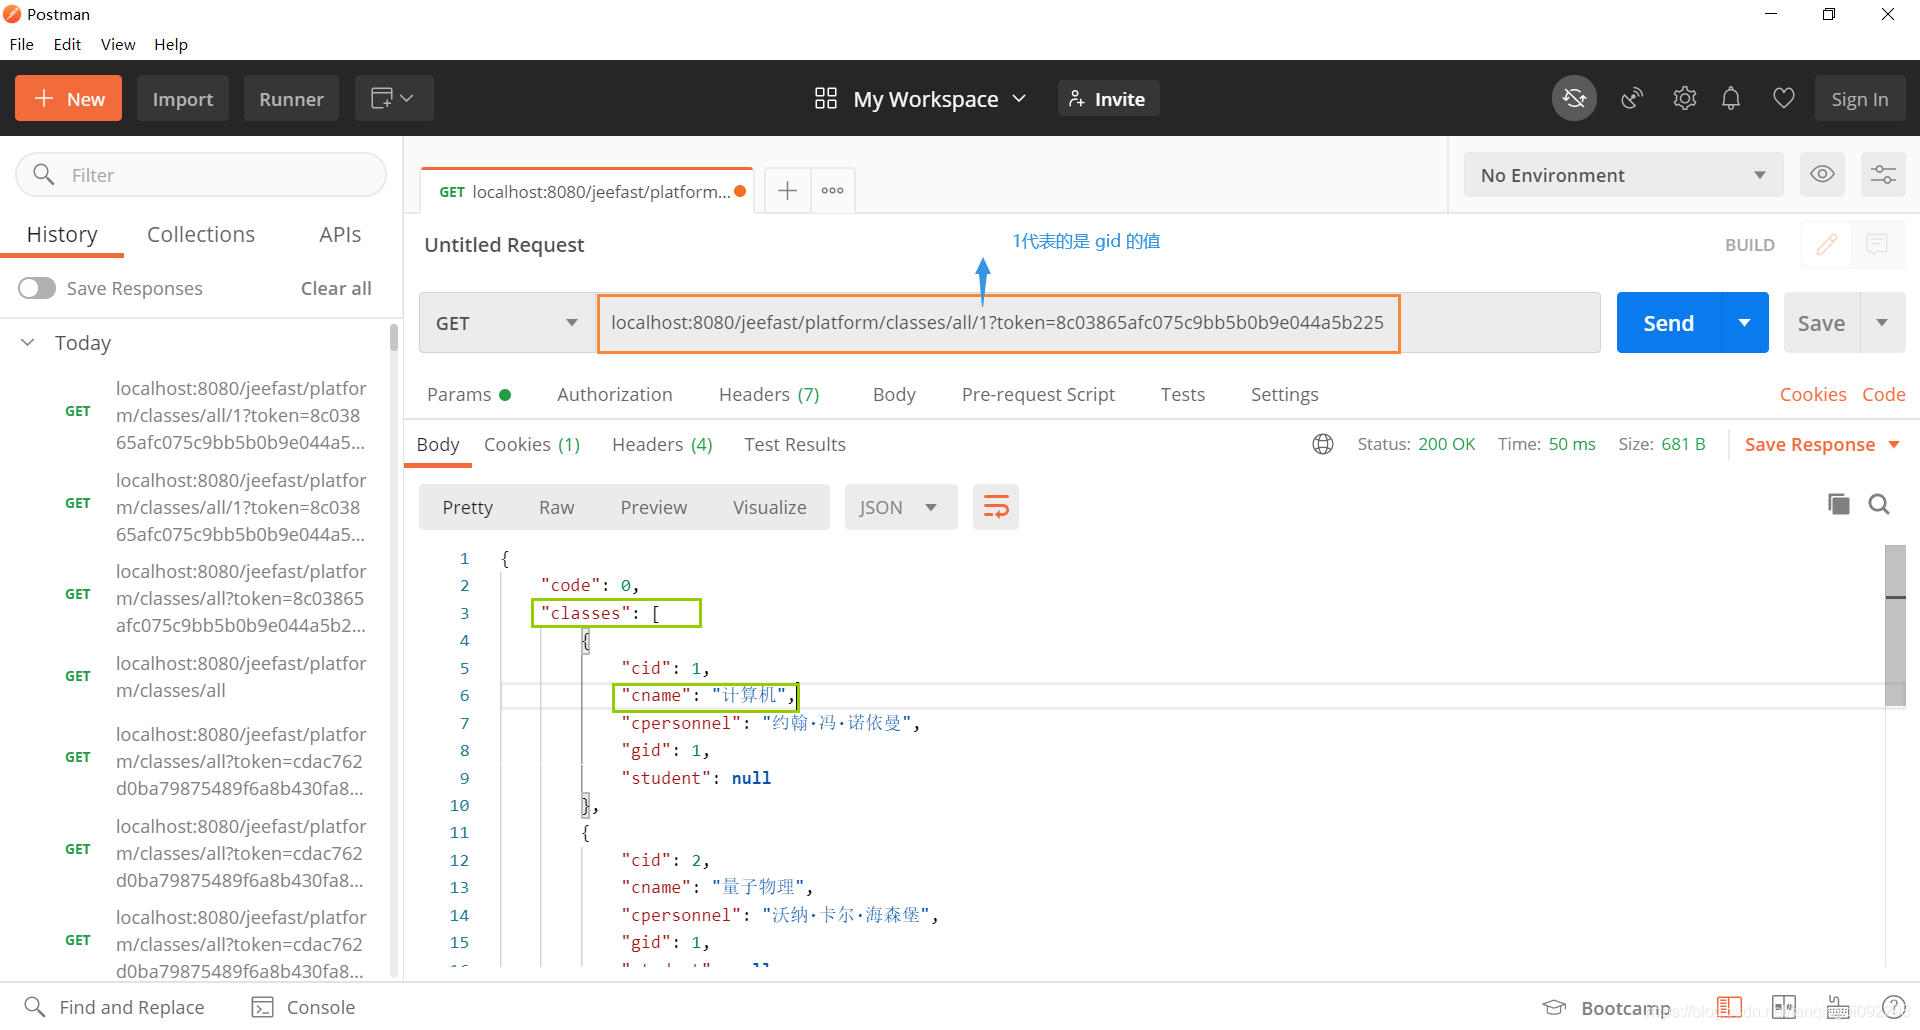
Task: Click the Cookies (1) response tab
Action: [532, 444]
